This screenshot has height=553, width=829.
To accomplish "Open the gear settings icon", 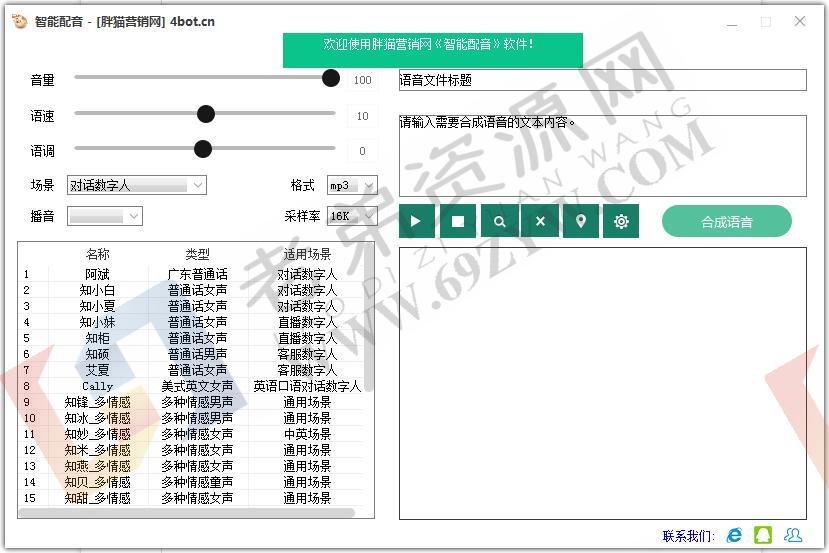I will click(621, 221).
